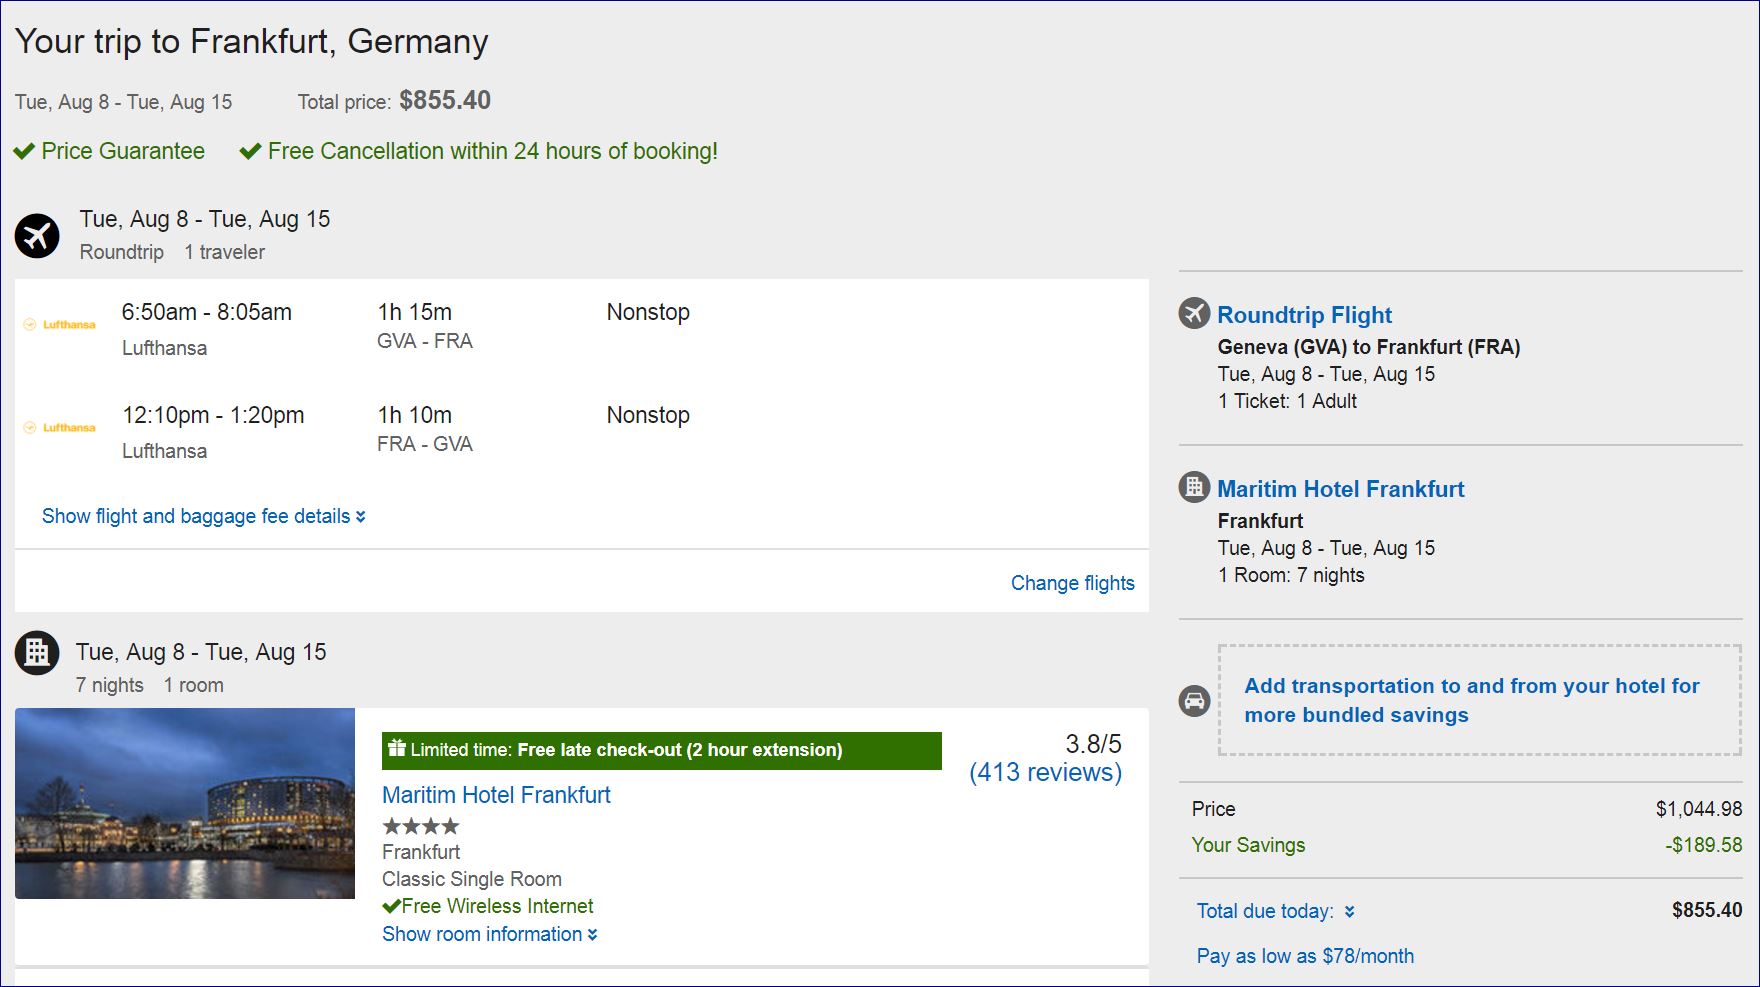Viewport: 1760px width, 987px height.
Task: Click the black hotel building icon
Action: 37,653
